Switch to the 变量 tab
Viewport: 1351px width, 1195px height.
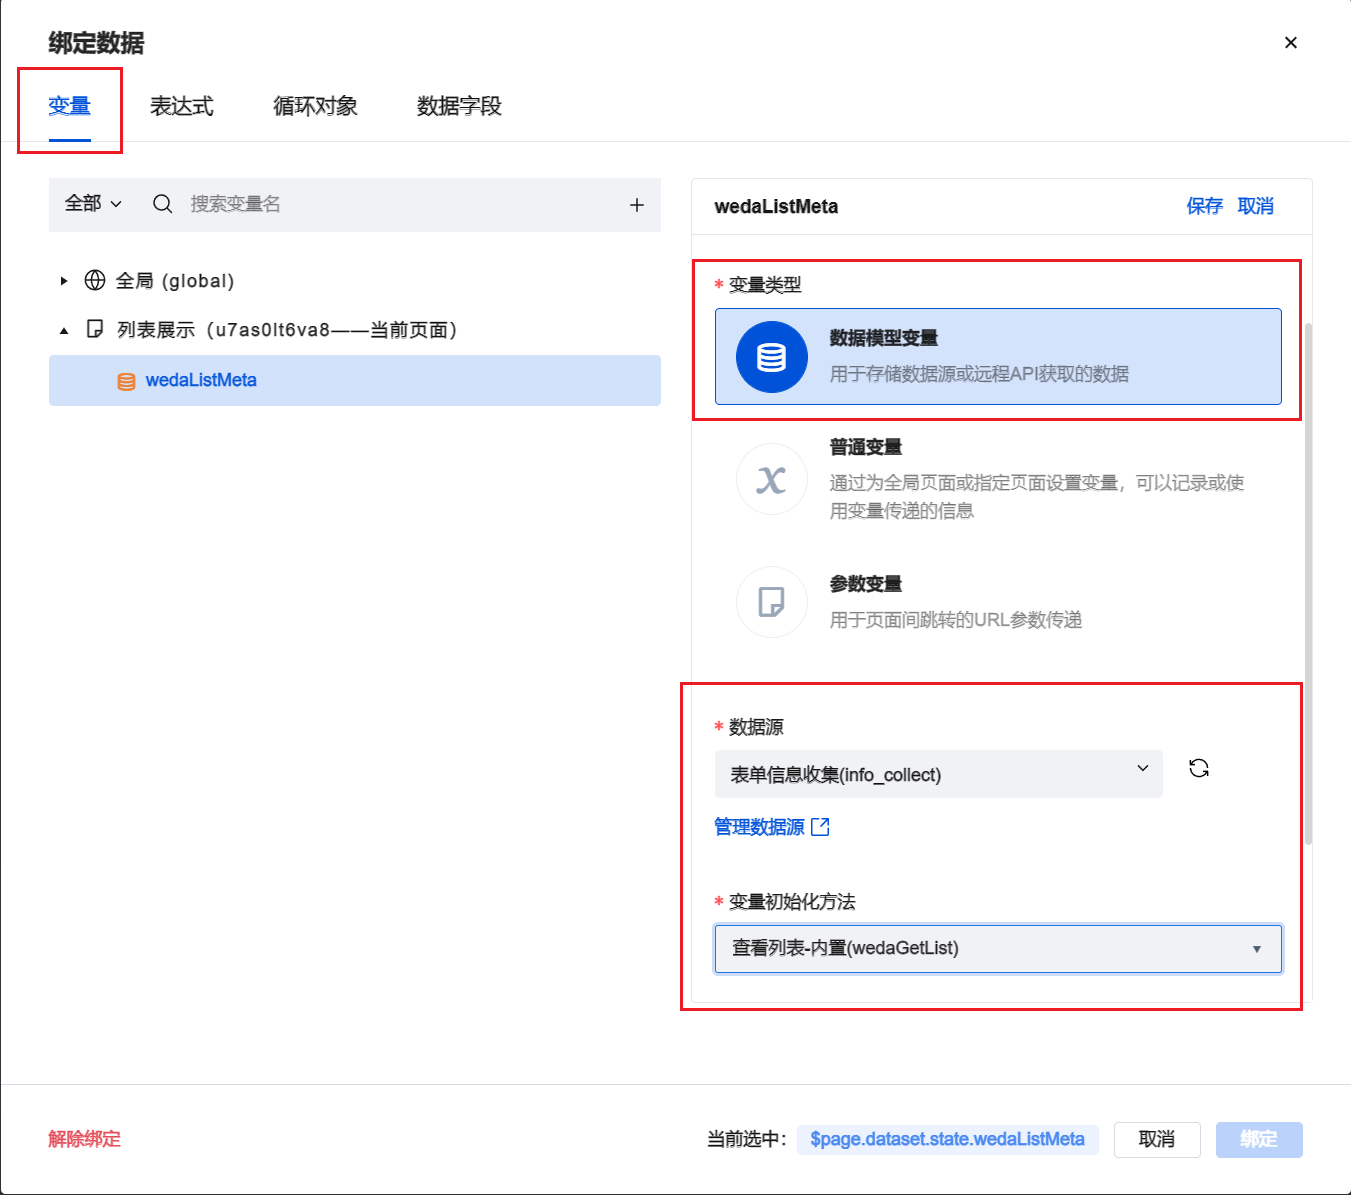pos(70,106)
